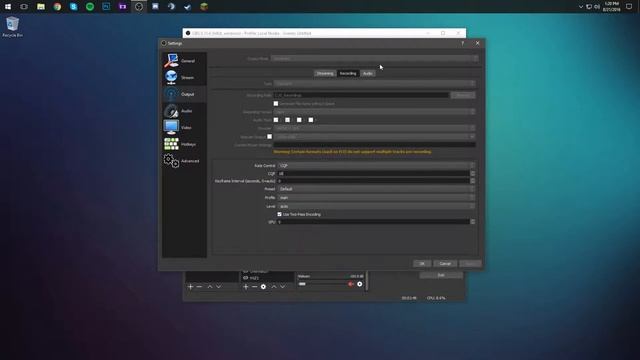Click the Settings dialog help question mark
This screenshot has height=360, width=640.
[462, 43]
